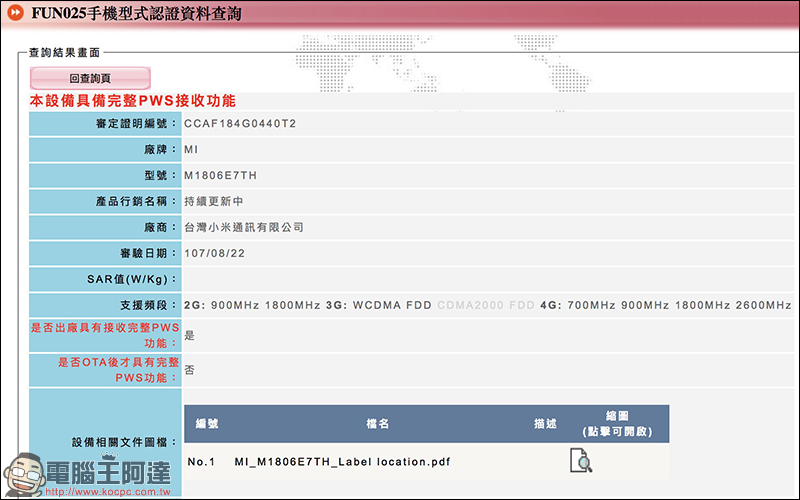Click the 描述 column header
800x500 pixels.
click(545, 423)
